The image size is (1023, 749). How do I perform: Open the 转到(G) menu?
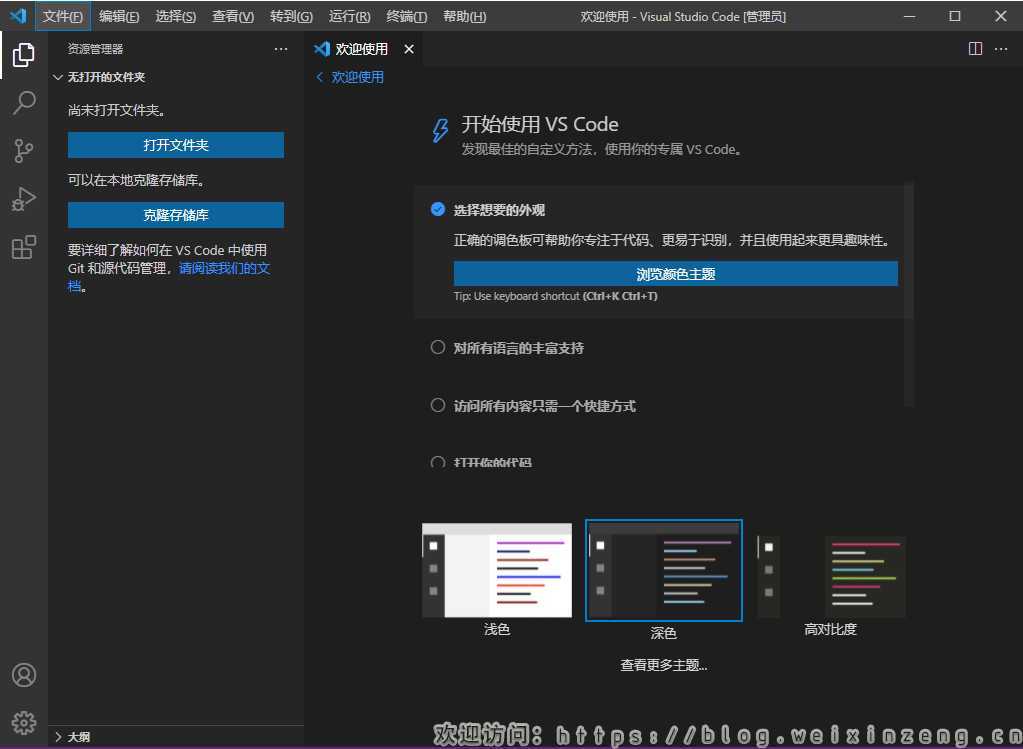(291, 16)
